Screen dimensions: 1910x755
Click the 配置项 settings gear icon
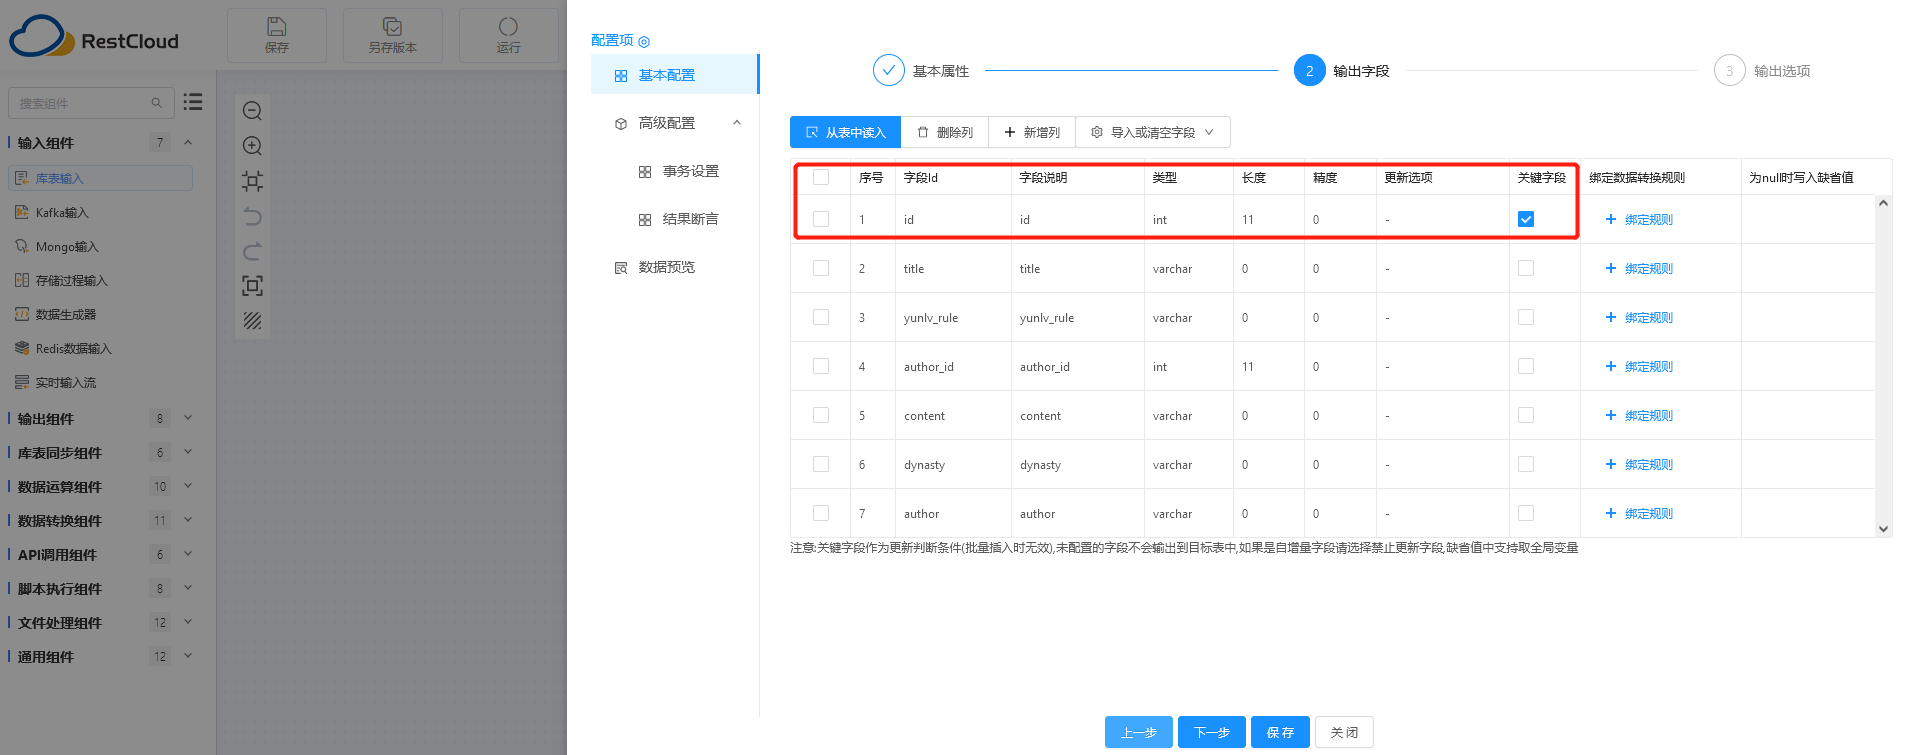[x=644, y=41]
